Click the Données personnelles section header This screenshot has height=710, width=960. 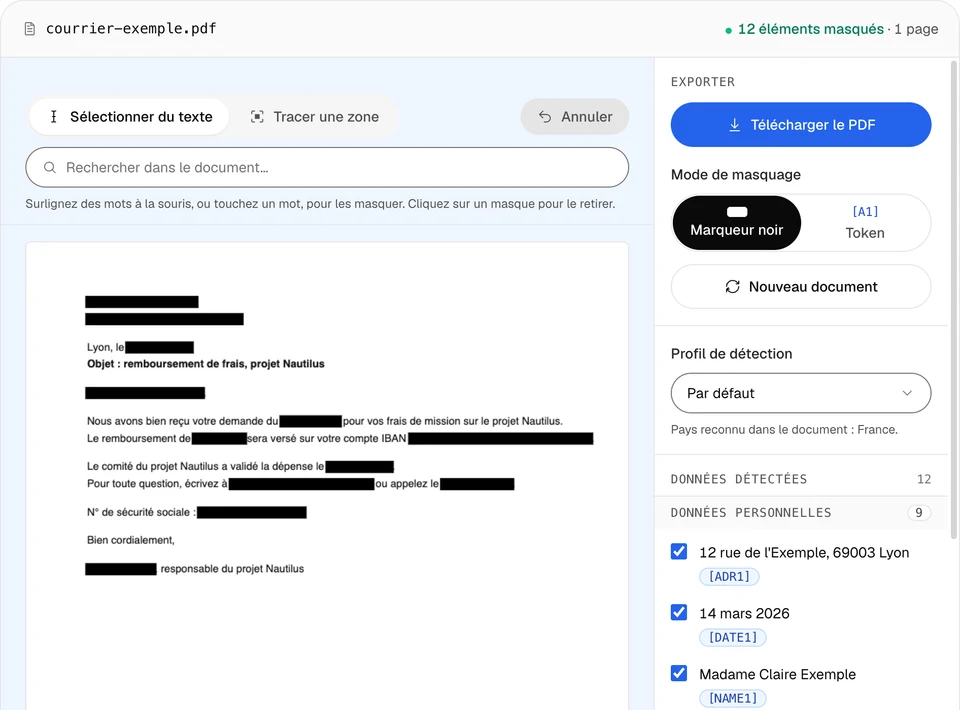[x=801, y=513]
